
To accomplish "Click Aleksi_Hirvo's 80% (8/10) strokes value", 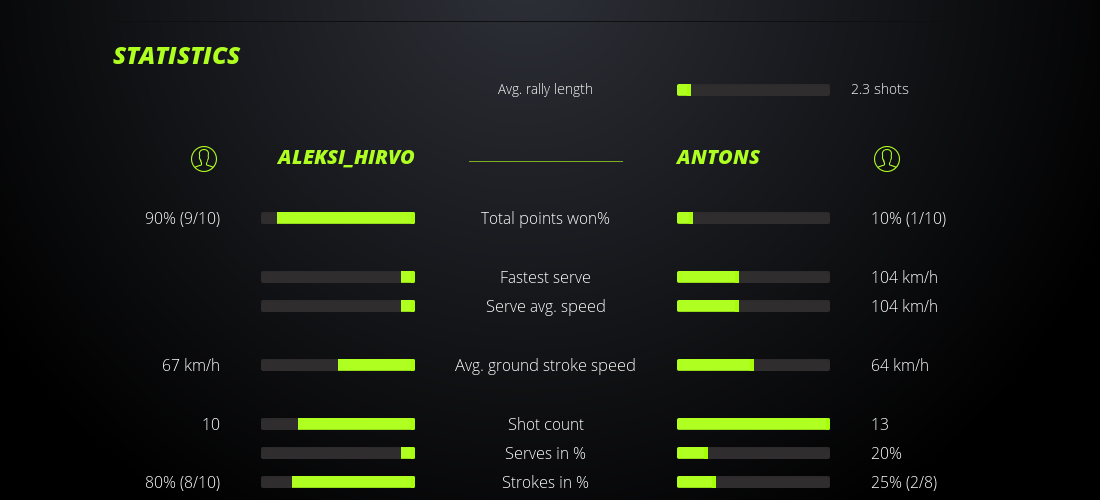I will click(x=183, y=482).
